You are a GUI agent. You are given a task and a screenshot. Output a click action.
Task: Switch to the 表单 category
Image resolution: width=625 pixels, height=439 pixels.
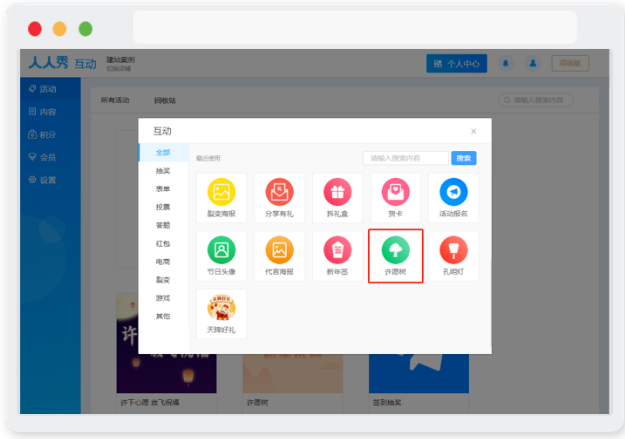[163, 189]
